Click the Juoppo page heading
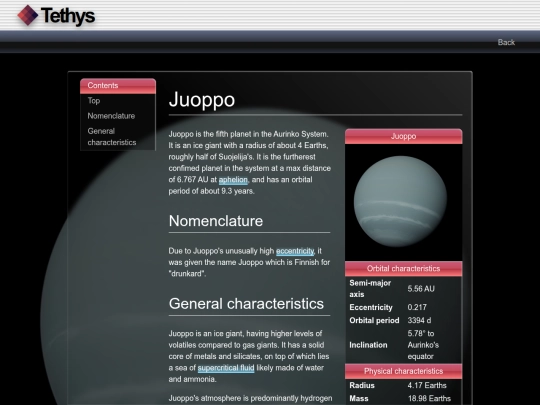 tap(202, 100)
